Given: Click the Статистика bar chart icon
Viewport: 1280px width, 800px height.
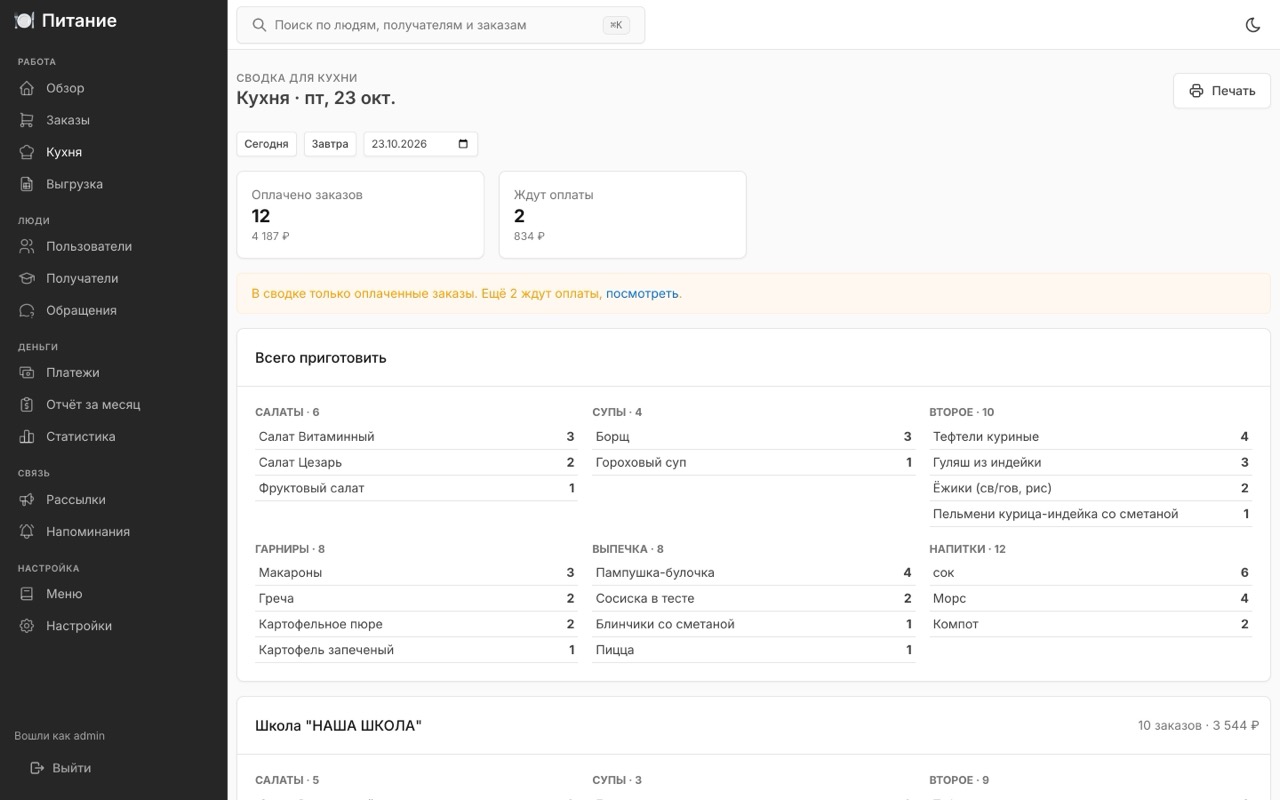Looking at the screenshot, I should coord(27,436).
